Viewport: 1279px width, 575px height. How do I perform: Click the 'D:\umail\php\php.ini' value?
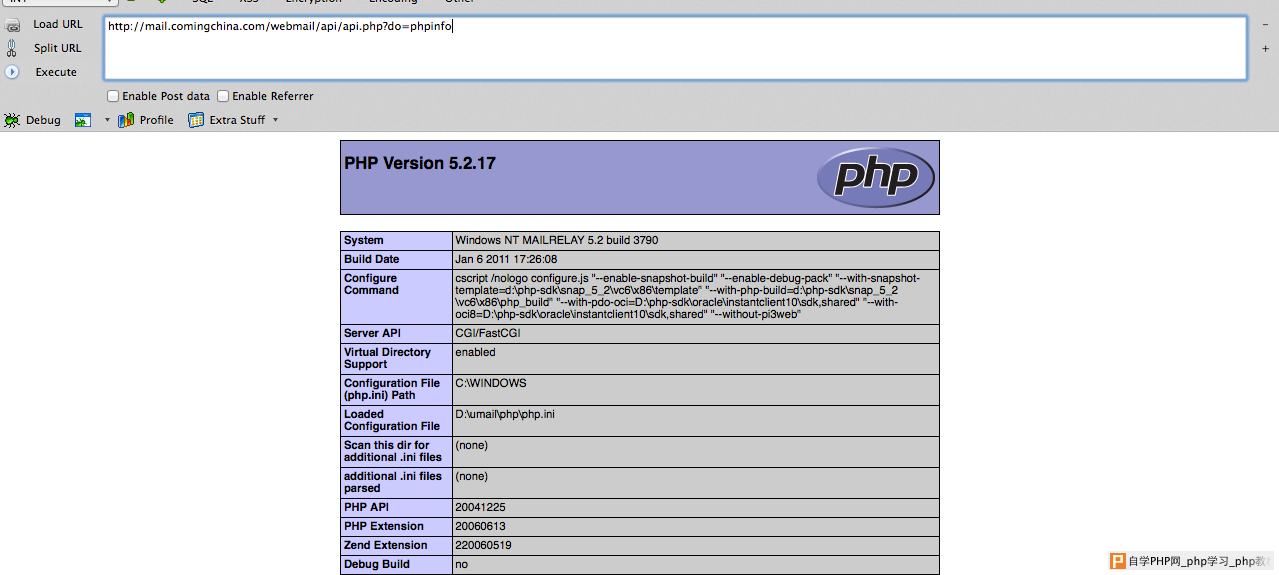pyautogui.click(x=505, y=414)
